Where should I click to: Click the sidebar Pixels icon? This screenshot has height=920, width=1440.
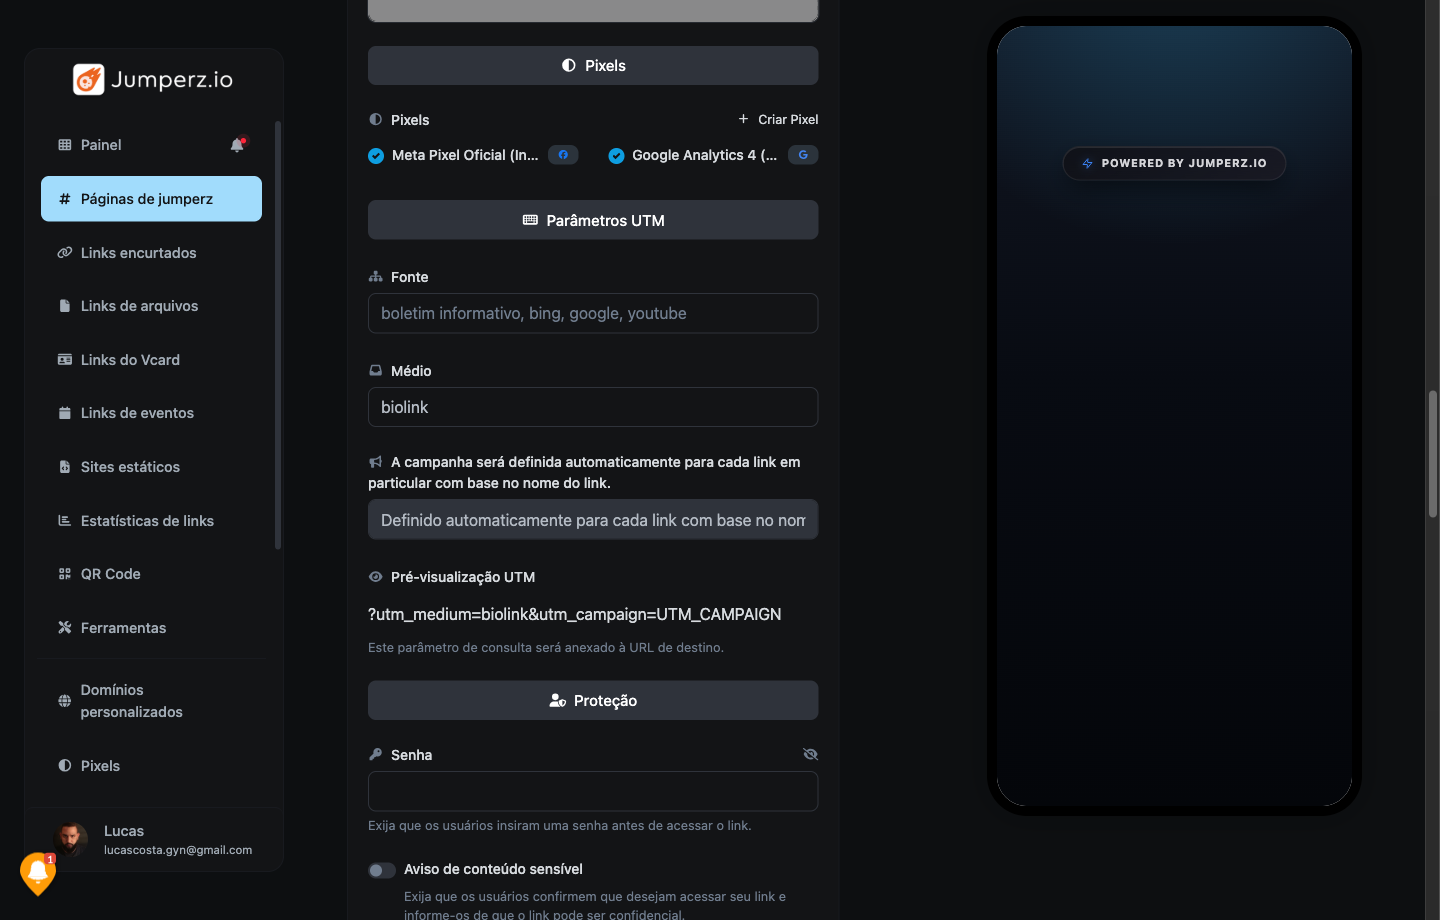click(65, 766)
